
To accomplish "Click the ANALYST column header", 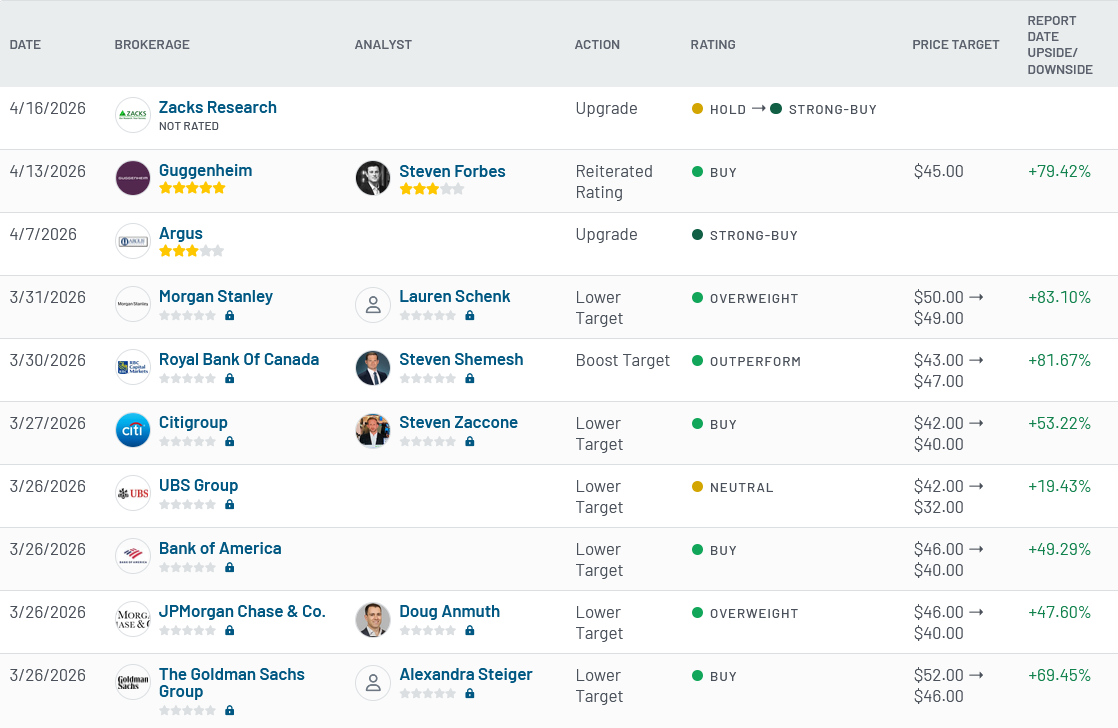I will (383, 44).
